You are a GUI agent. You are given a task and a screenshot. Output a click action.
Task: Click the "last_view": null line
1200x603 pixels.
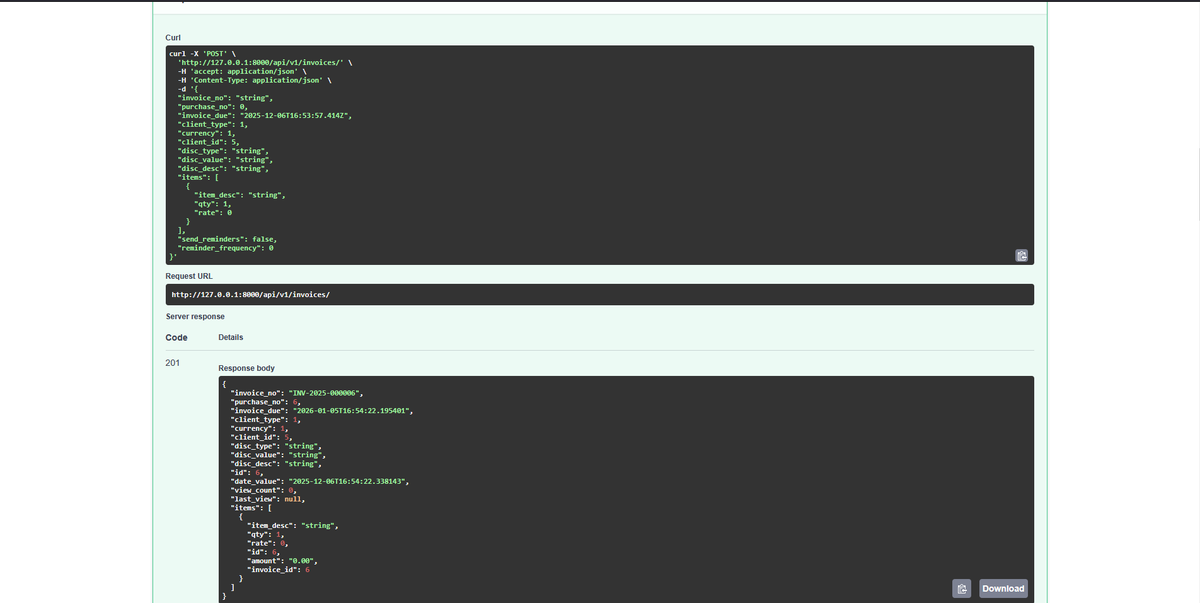point(268,498)
